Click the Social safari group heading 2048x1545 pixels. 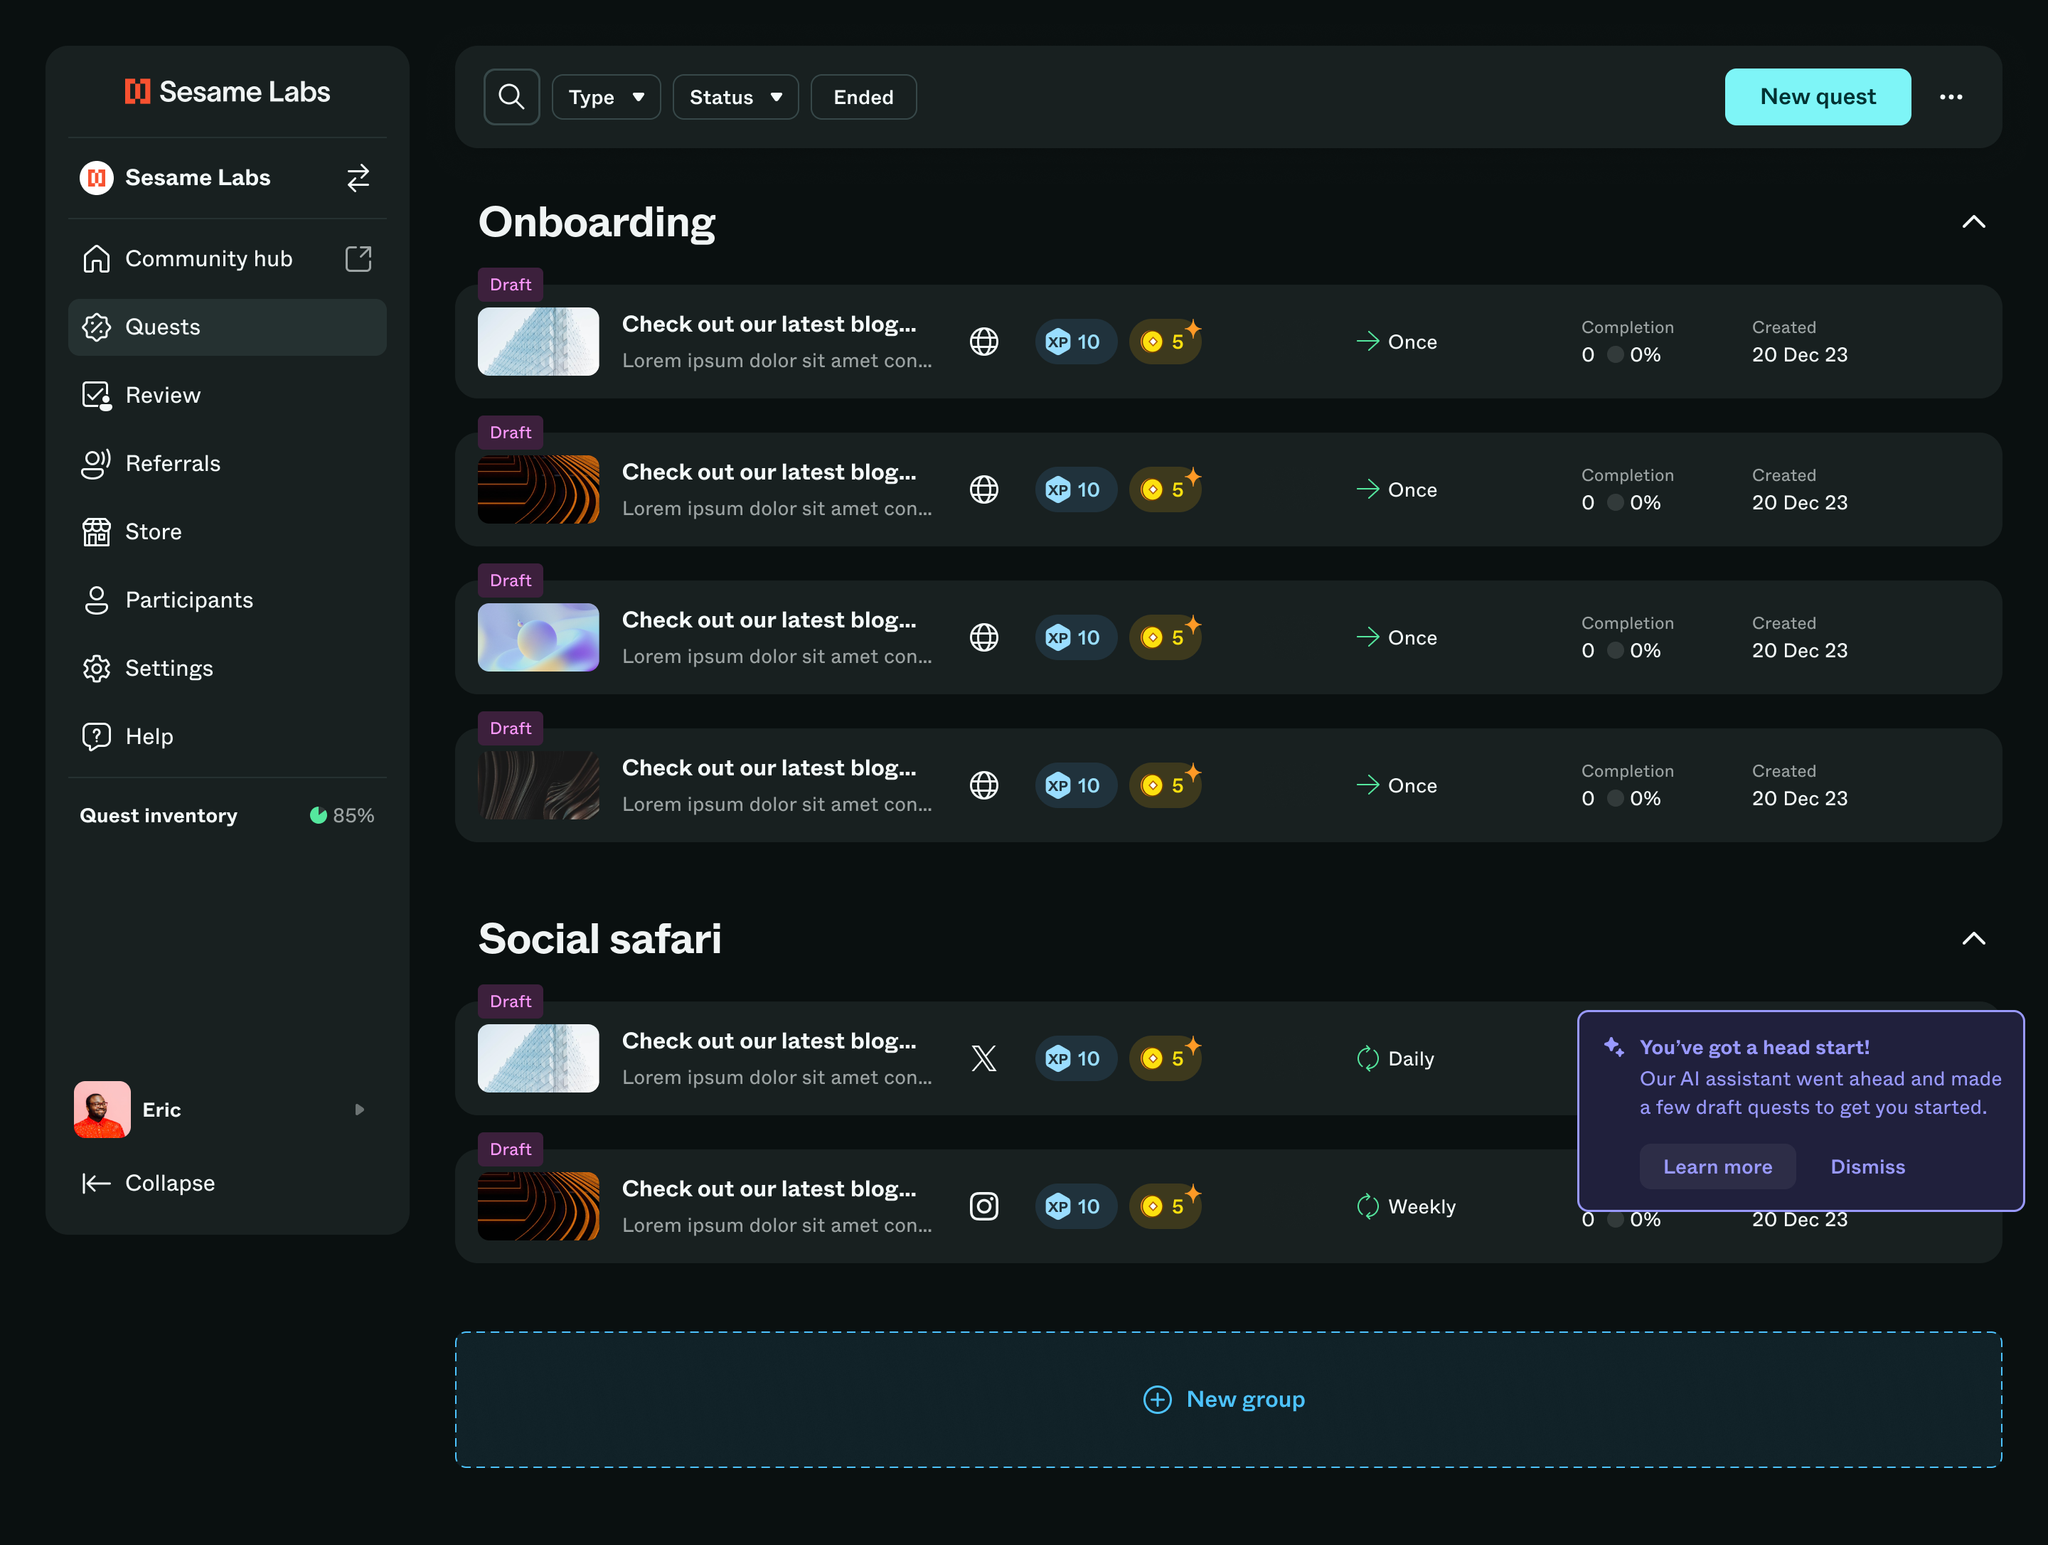pos(600,939)
